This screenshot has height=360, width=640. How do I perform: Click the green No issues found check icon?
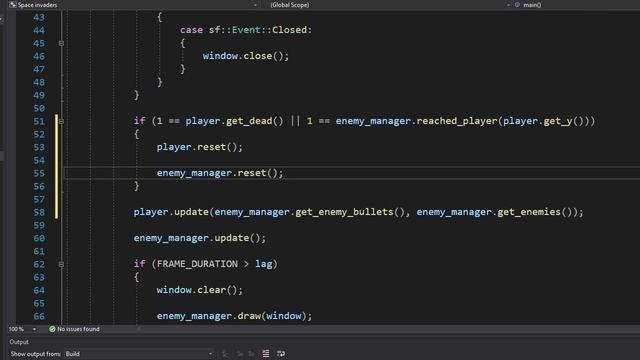pyautogui.click(x=52, y=329)
